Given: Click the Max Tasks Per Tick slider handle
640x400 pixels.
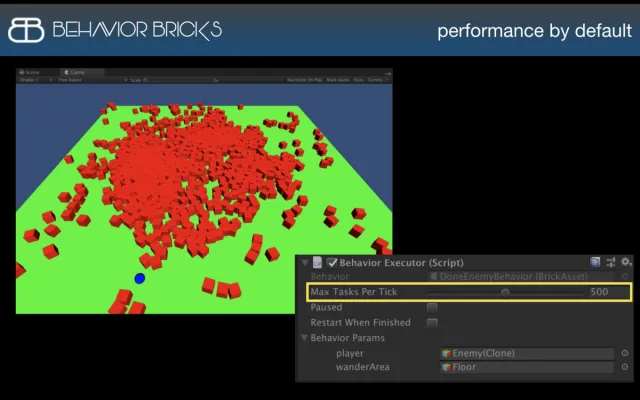Looking at the screenshot, I should (x=505, y=292).
